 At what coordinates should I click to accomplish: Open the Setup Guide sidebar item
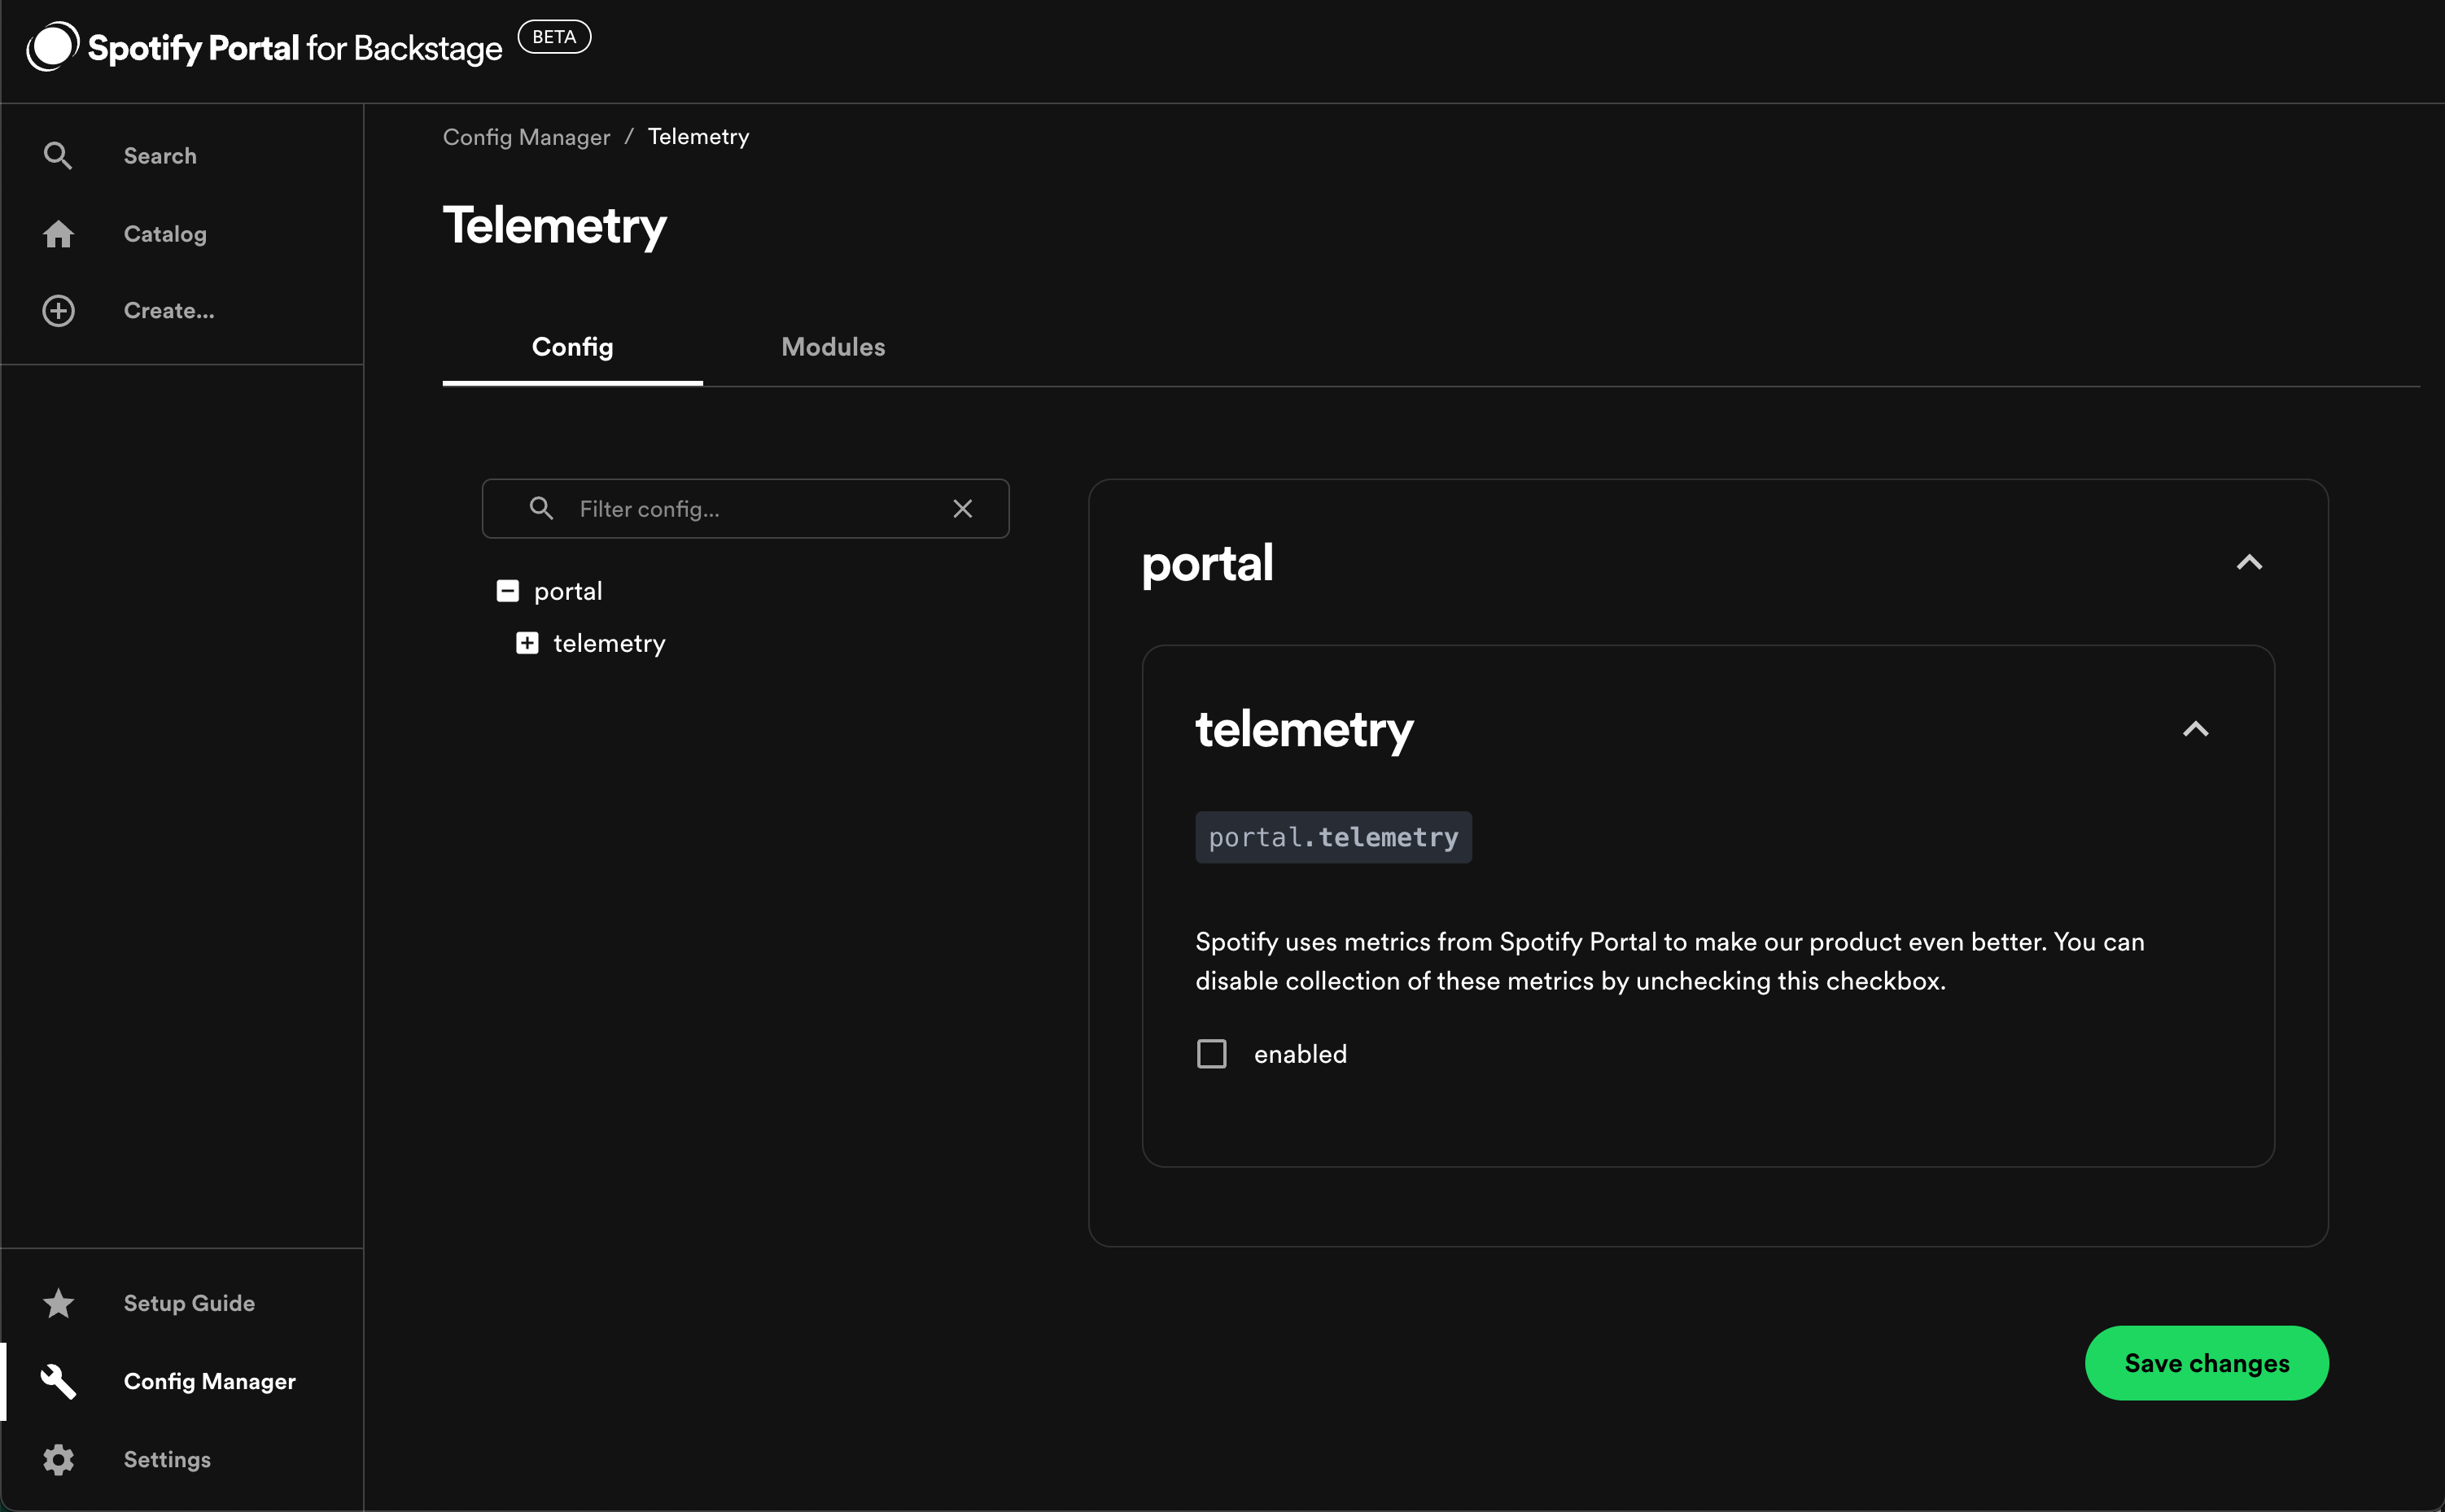click(181, 1302)
